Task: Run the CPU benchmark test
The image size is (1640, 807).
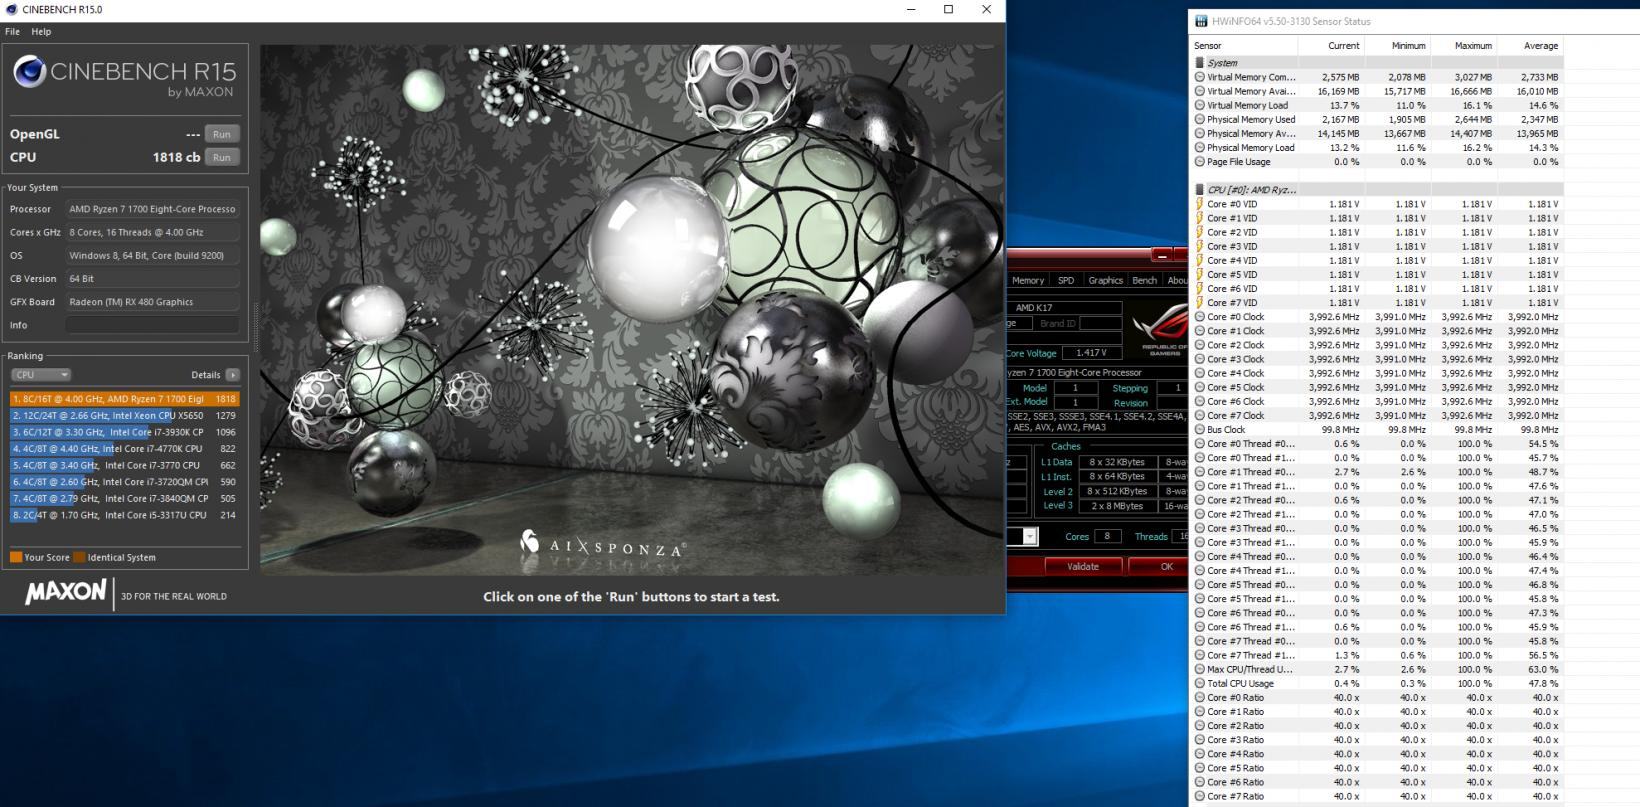Action: 222,157
